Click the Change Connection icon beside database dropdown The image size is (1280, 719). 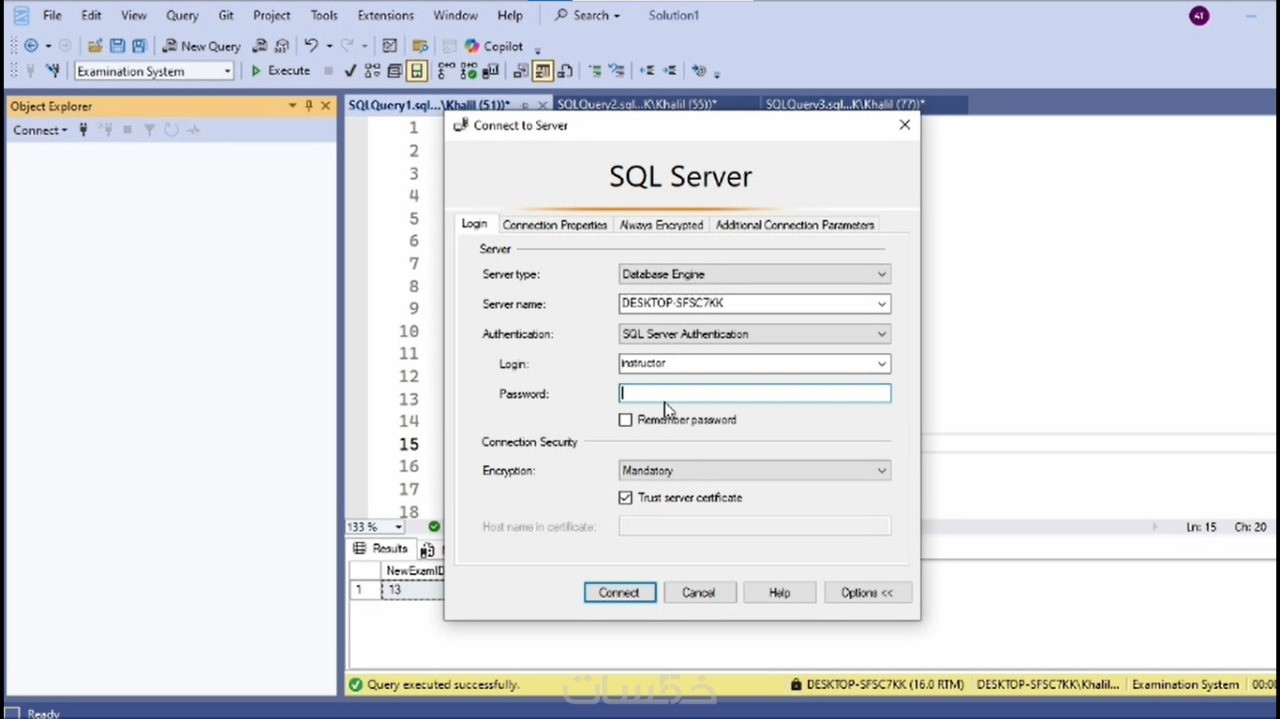[52, 71]
